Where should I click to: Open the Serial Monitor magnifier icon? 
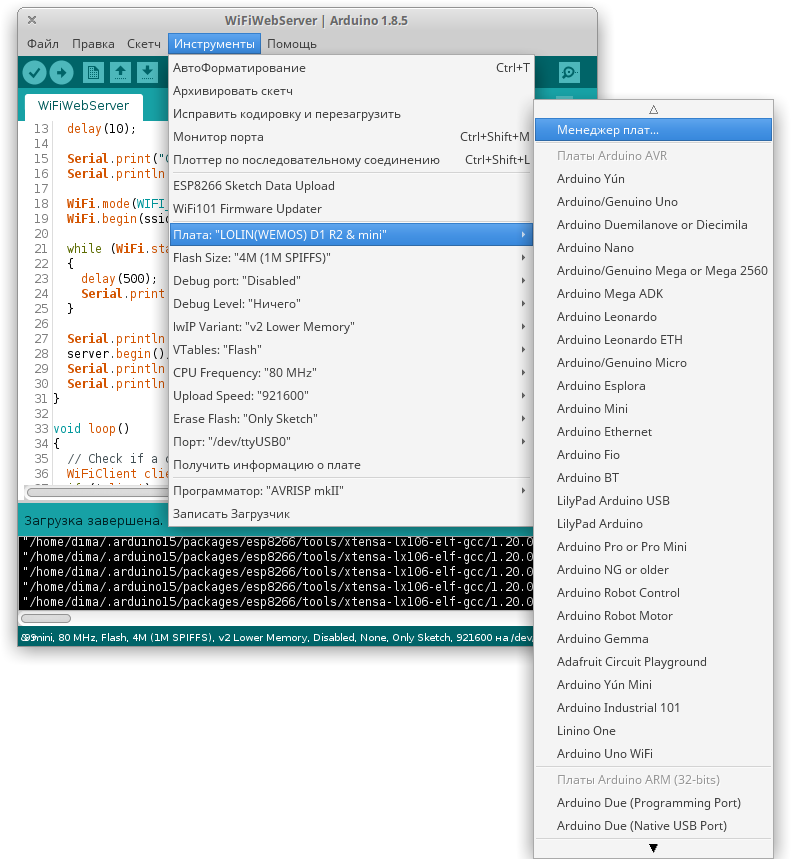tap(569, 72)
